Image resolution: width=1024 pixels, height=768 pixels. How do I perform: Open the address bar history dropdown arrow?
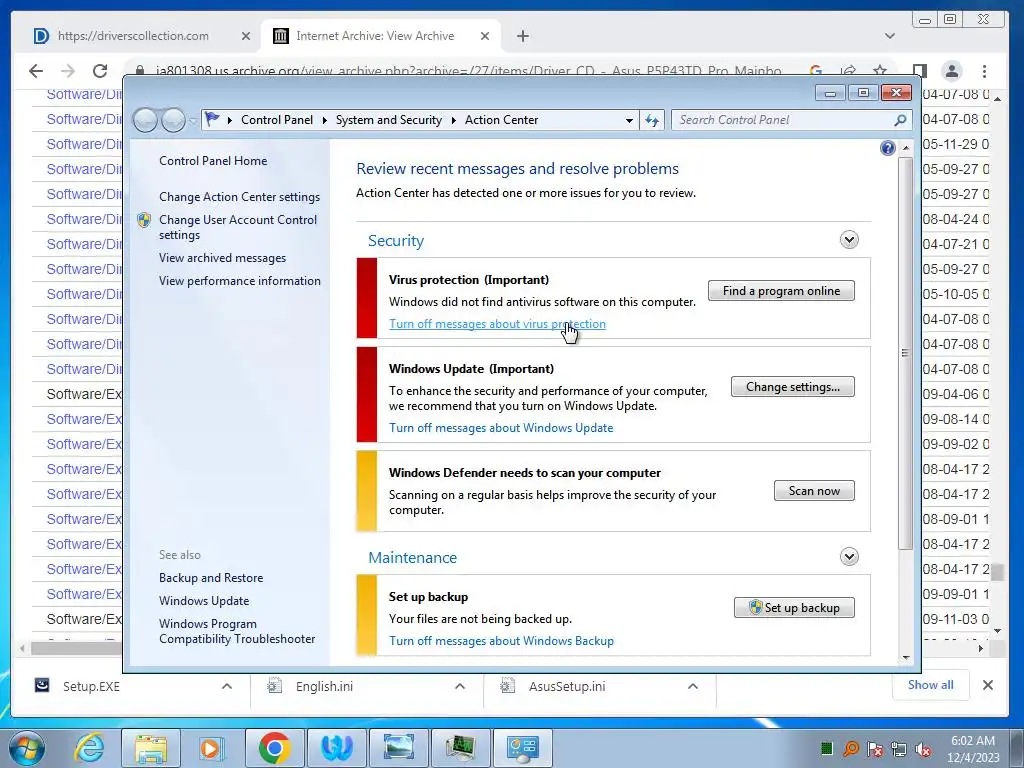[x=629, y=120]
